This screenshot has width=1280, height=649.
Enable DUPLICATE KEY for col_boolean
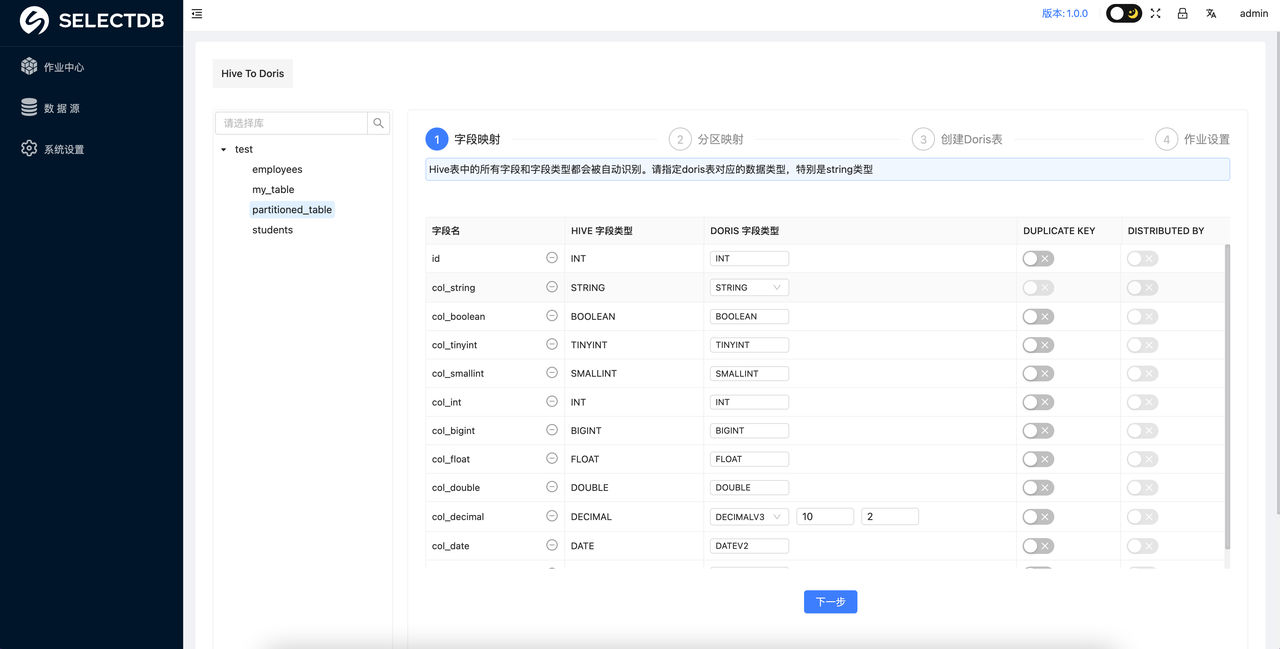(1038, 316)
